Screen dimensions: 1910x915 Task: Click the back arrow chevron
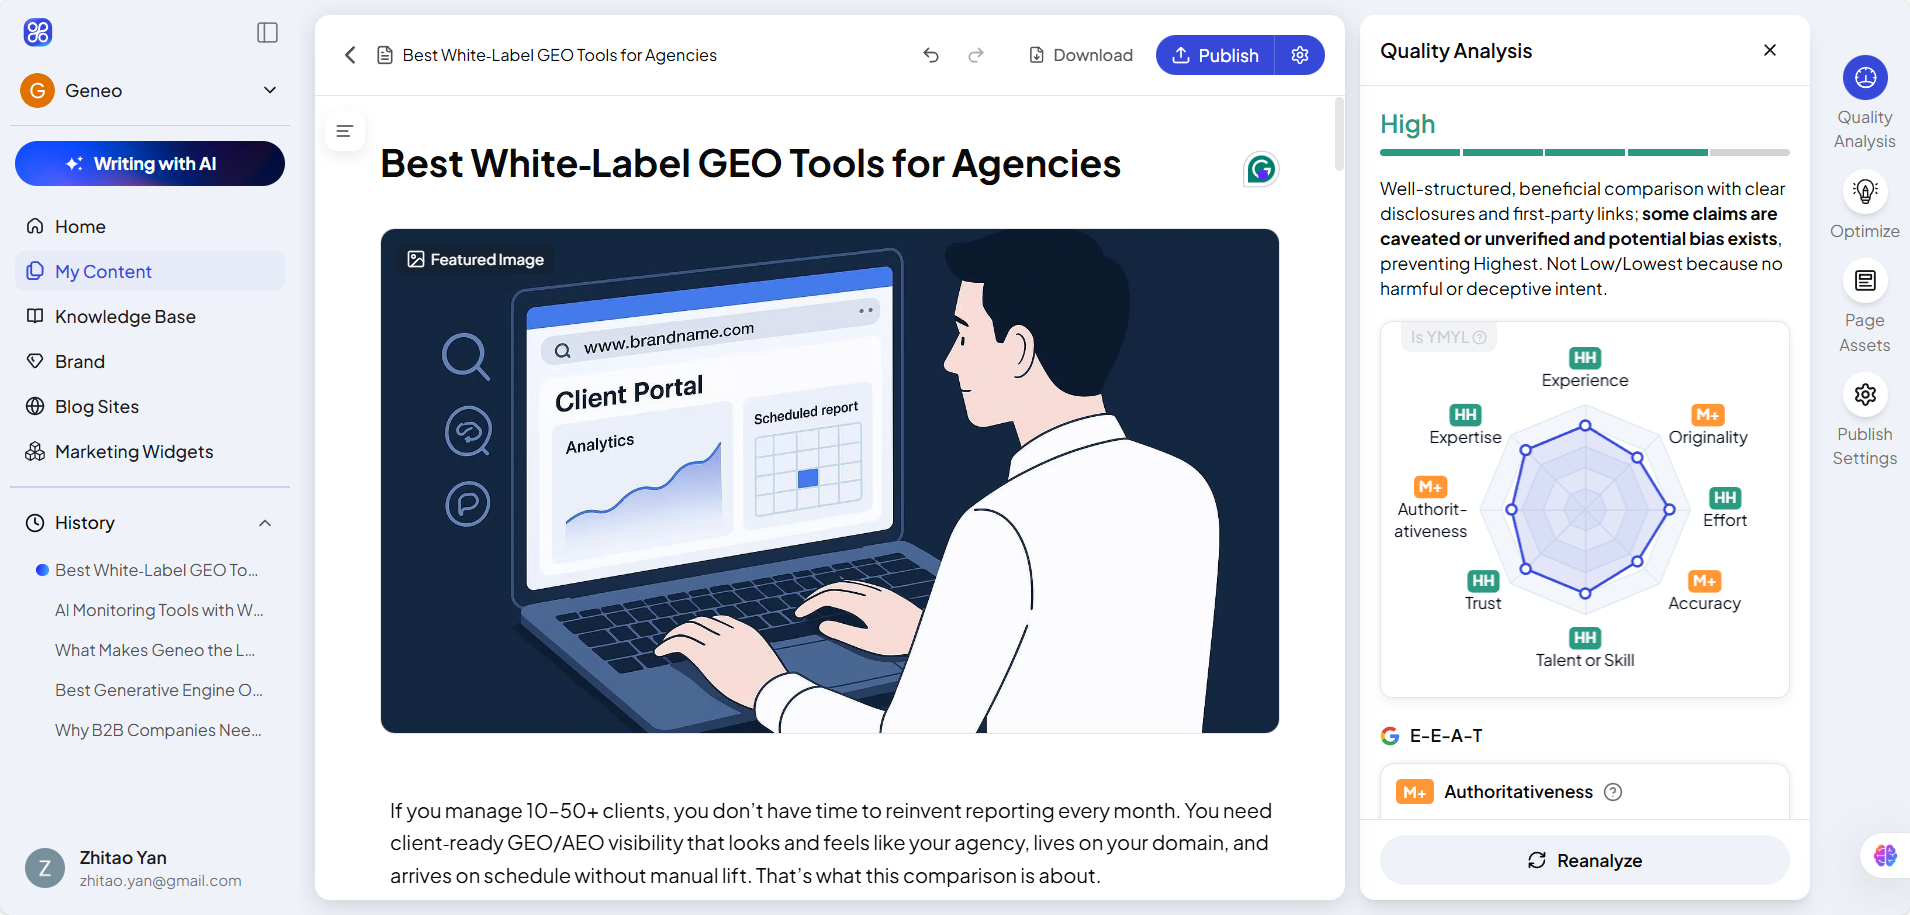[350, 55]
